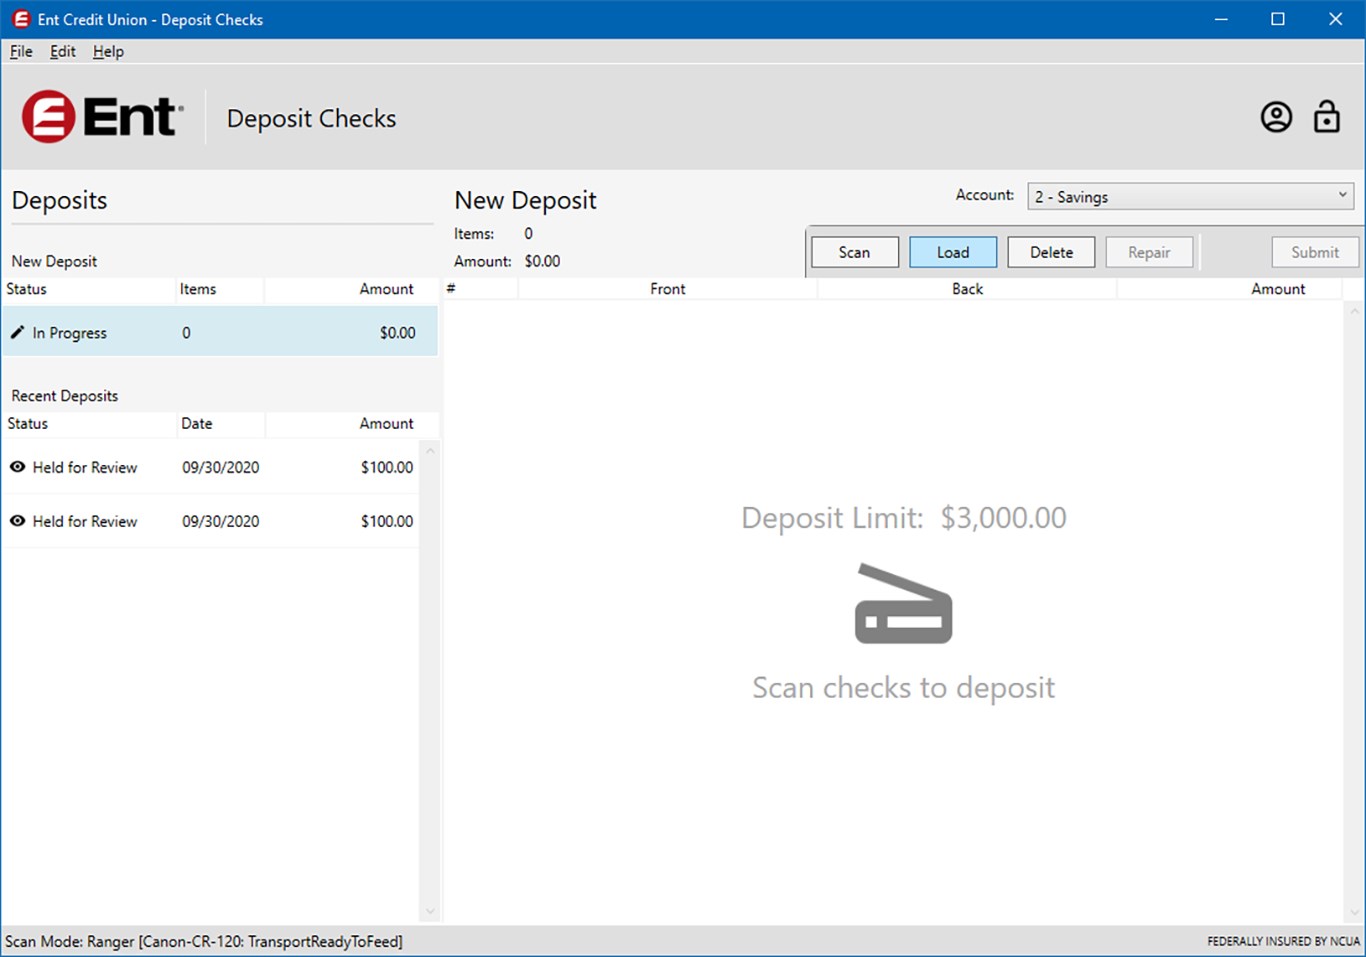Viewport: 1366px width, 957px height.
Task: Open the File menu
Action: point(21,52)
